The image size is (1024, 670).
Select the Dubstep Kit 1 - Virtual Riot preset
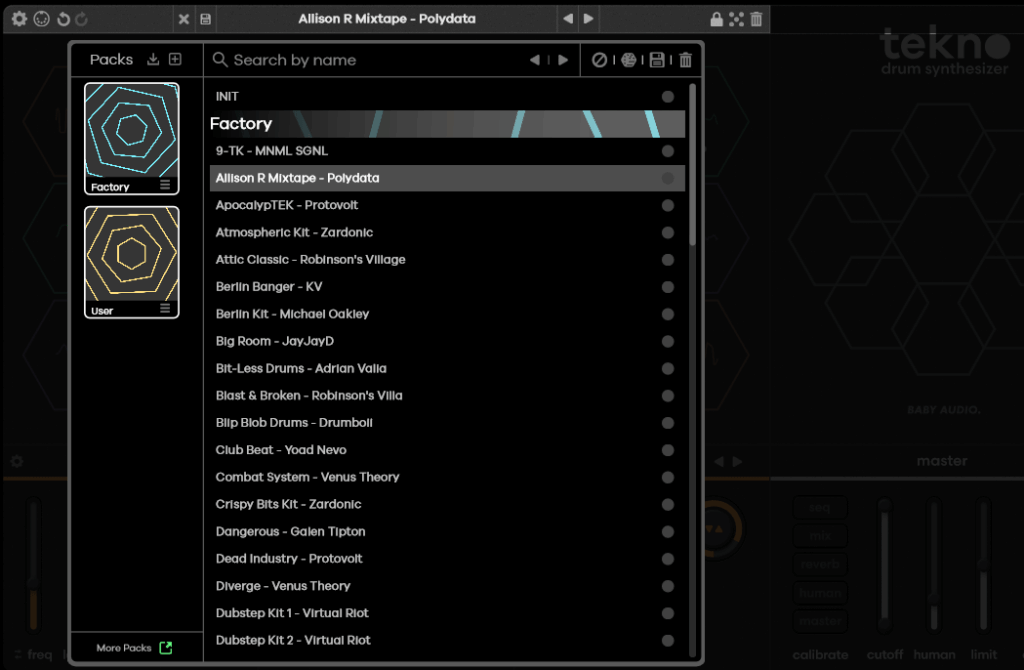[x=292, y=613]
